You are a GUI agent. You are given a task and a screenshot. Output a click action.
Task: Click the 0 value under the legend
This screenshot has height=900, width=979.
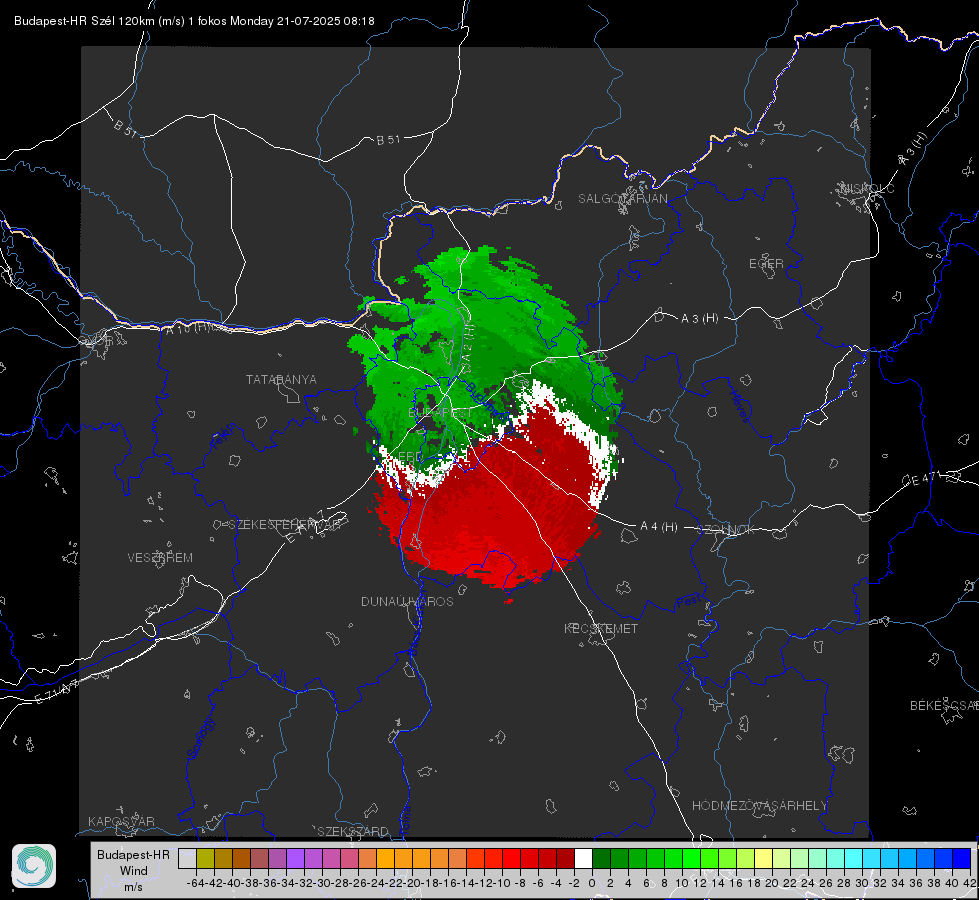[593, 883]
